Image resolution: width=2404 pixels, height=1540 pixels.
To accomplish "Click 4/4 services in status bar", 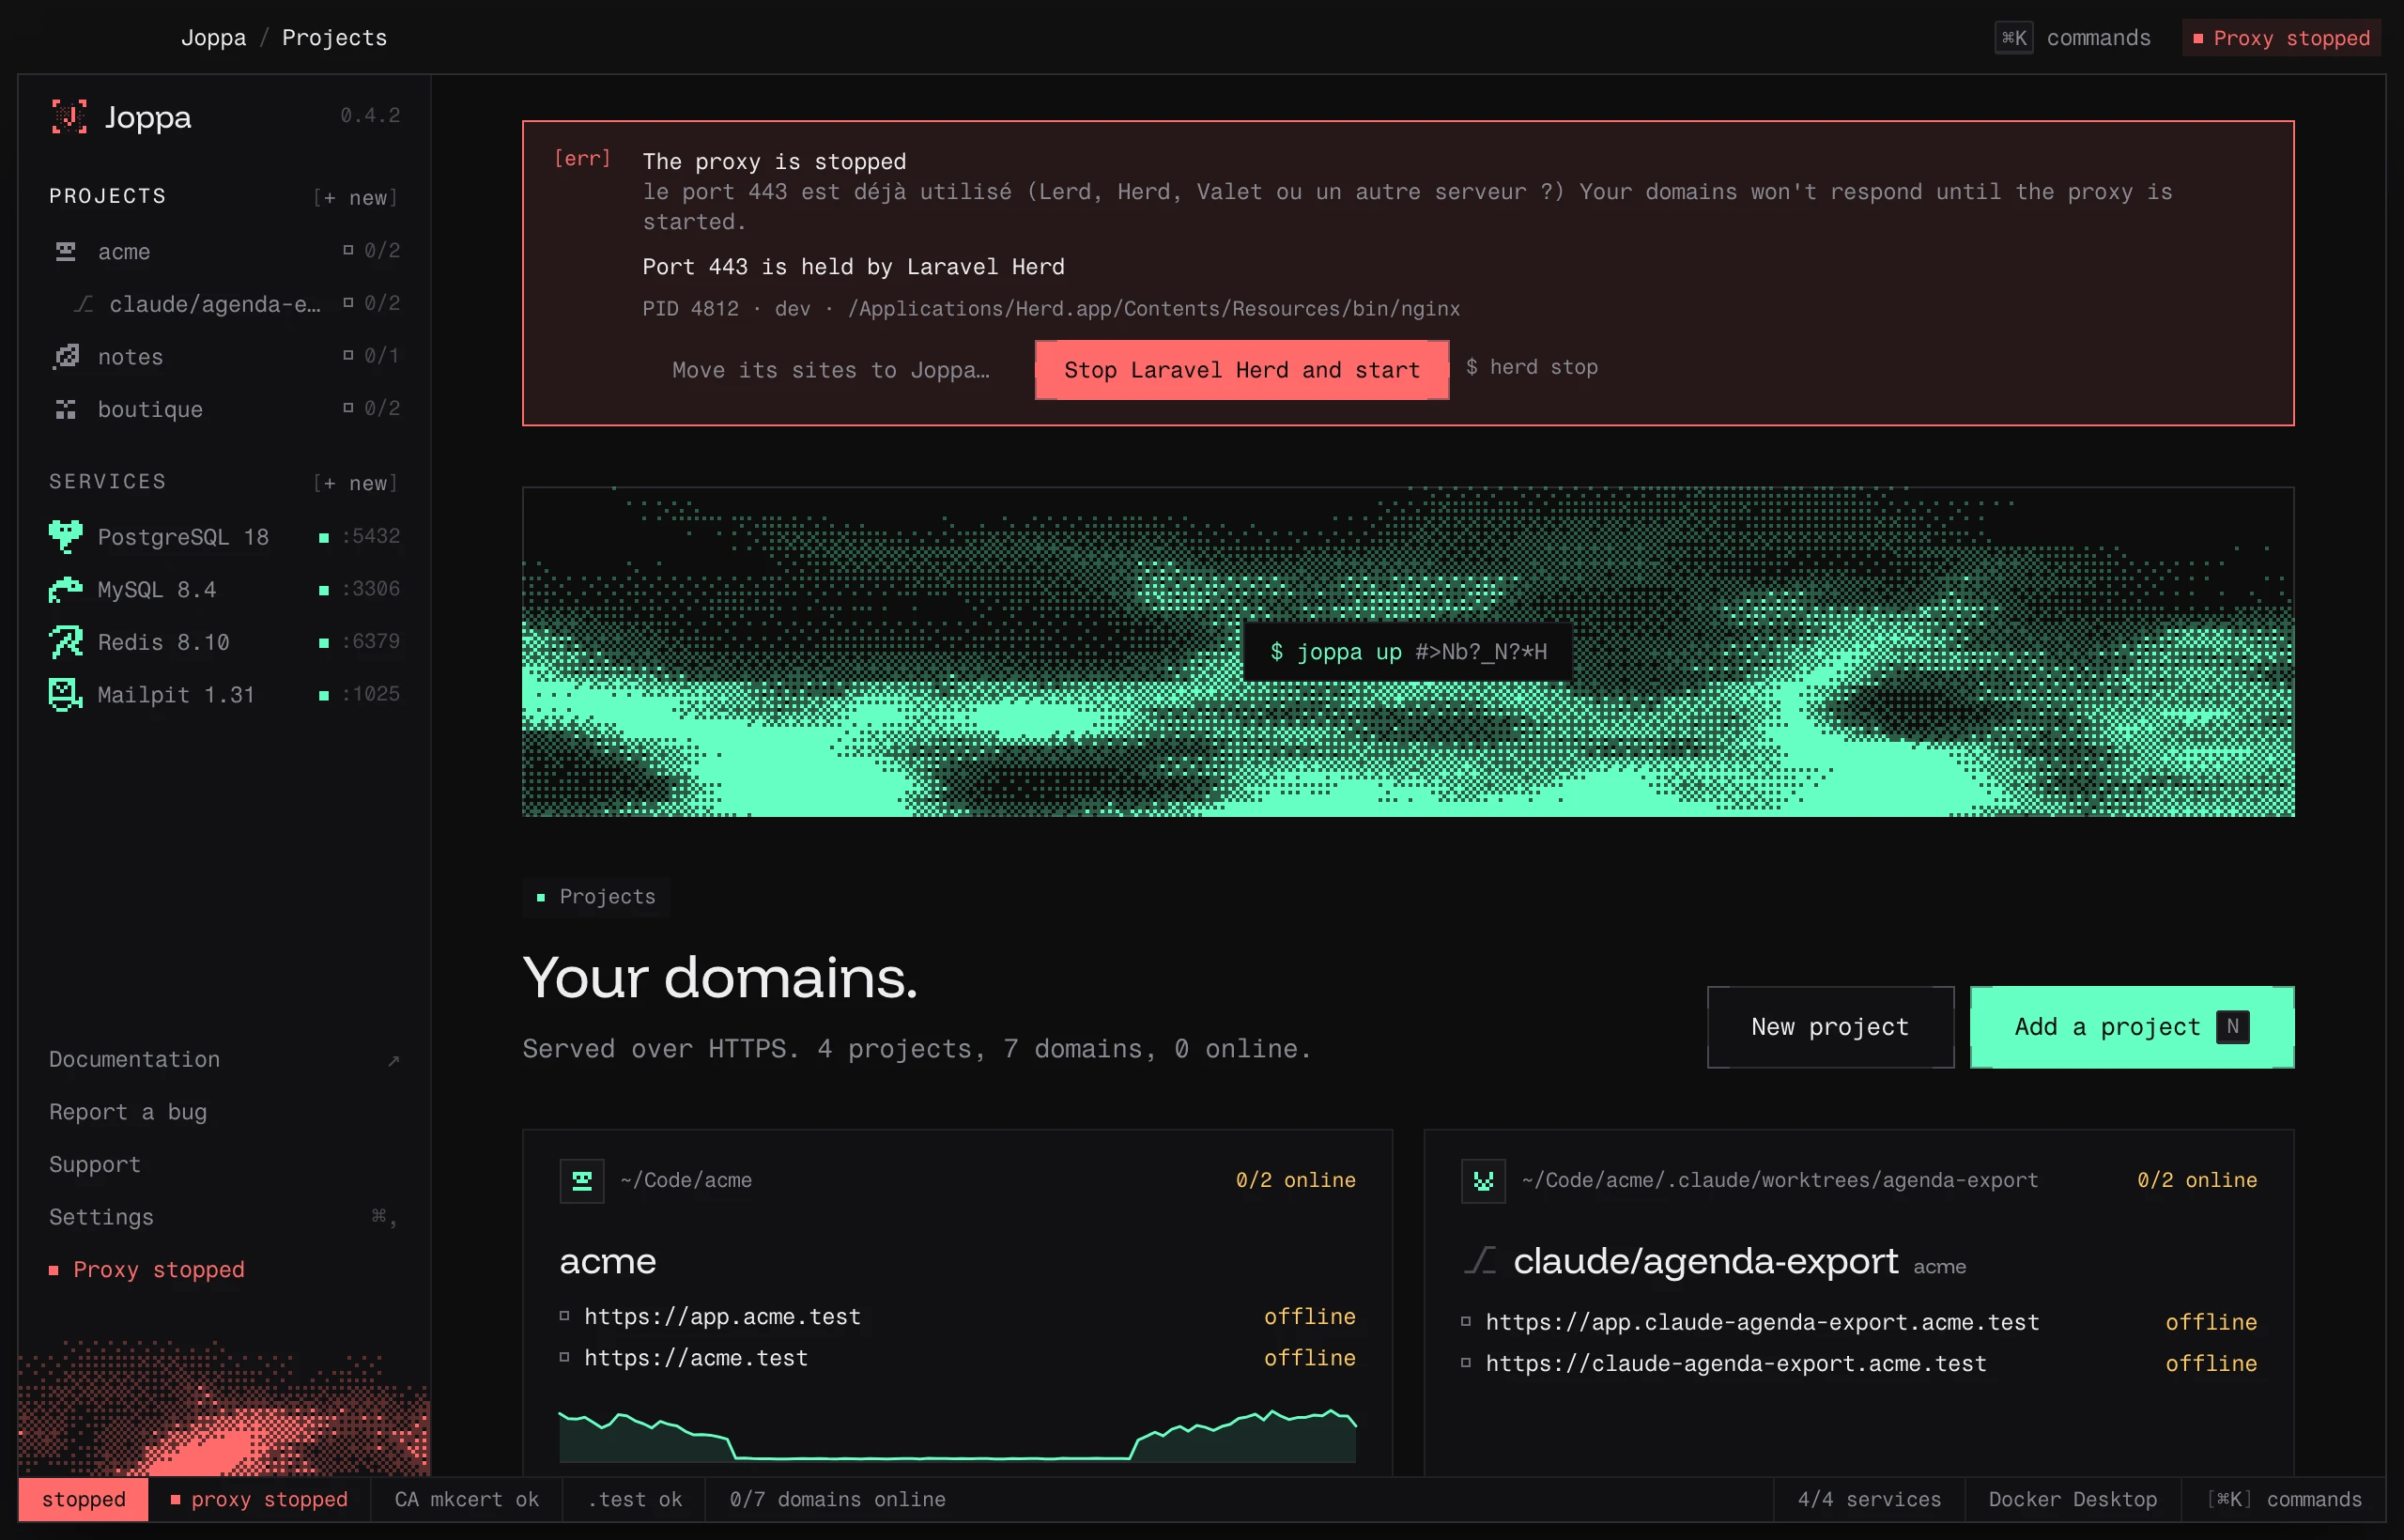I will coord(1869,1499).
